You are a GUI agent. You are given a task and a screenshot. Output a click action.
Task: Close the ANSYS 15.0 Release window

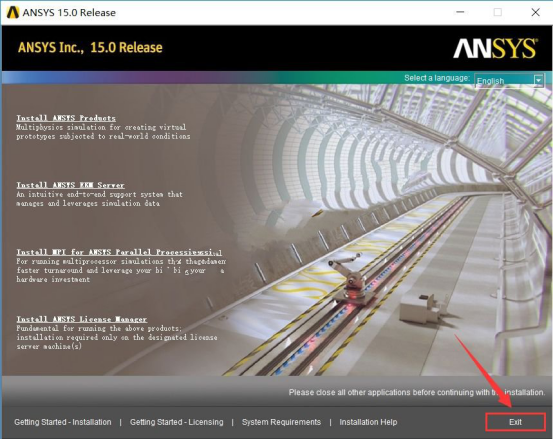coord(535,12)
